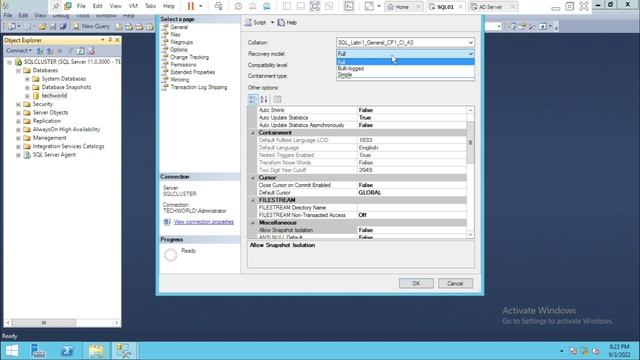This screenshot has height=360, width=640.
Task: Select Bulk-logged recovery model option
Action: pyautogui.click(x=405, y=68)
